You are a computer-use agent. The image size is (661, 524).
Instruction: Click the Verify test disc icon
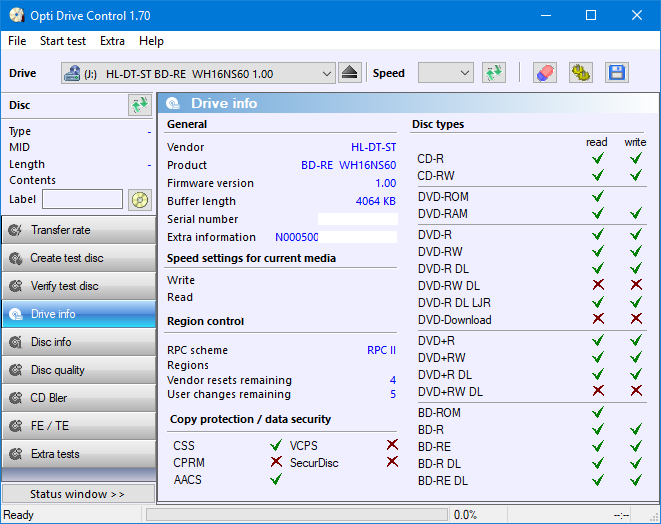(x=16, y=286)
